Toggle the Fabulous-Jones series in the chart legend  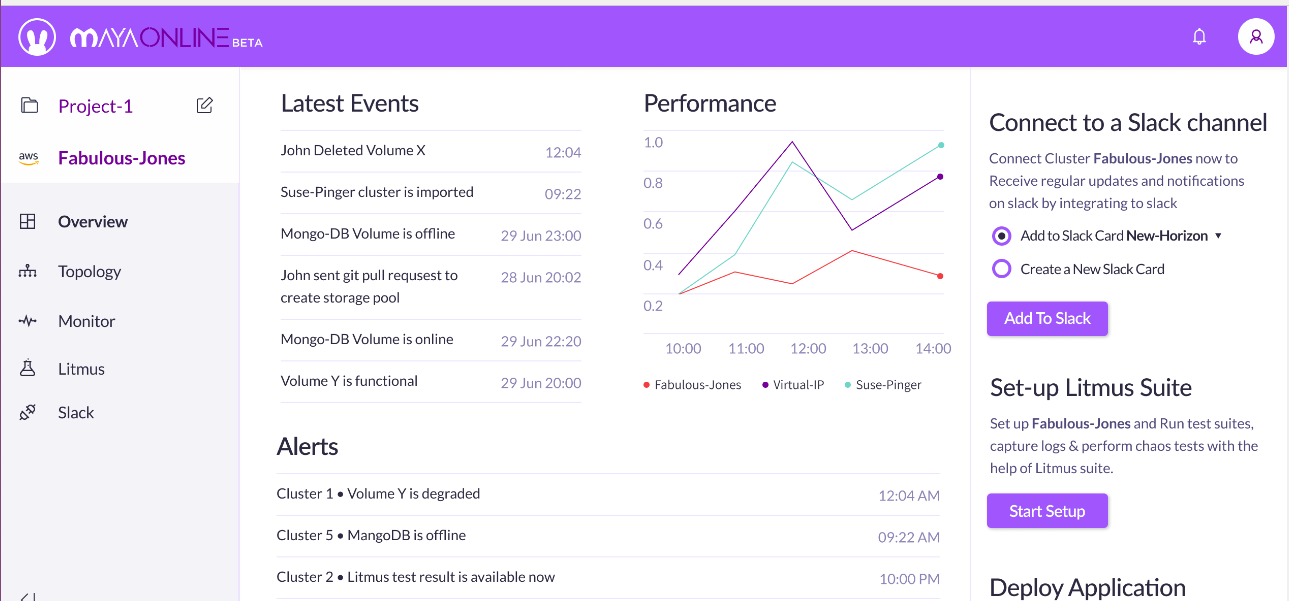click(x=692, y=385)
